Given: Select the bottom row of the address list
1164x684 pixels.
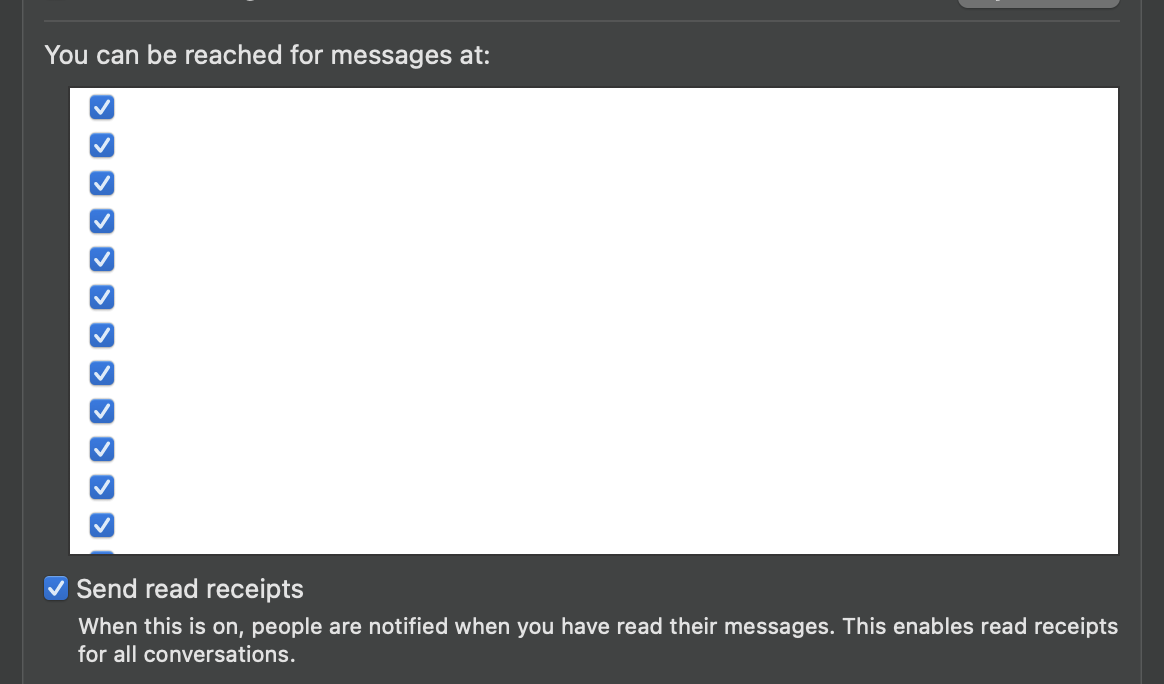Looking at the screenshot, I should click(x=400, y=525).
